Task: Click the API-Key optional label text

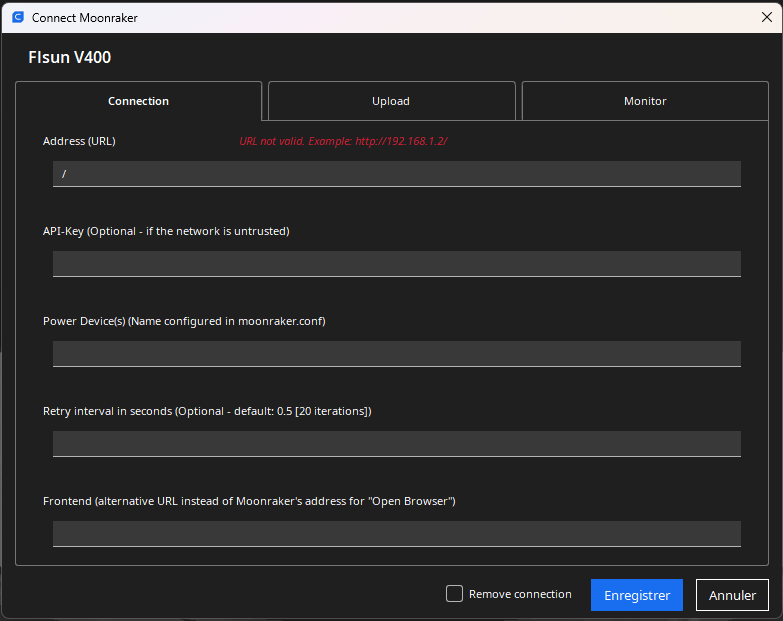Action: click(x=166, y=231)
